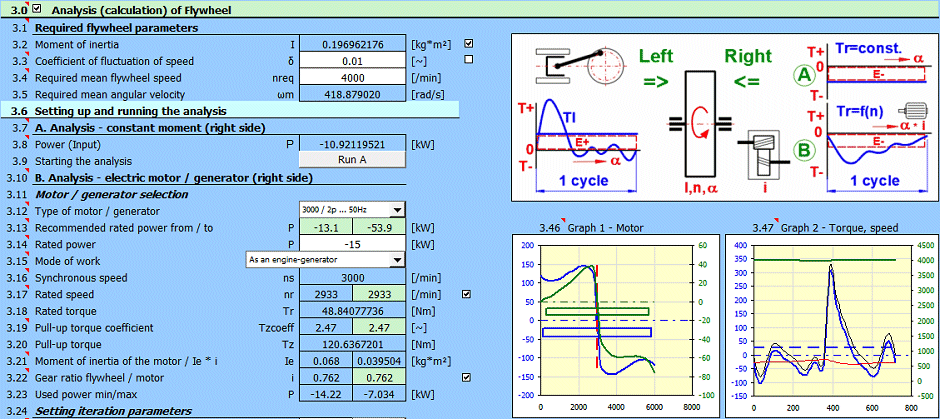940x419 pixels.
Task: Toggle the Rated speed checkbox
Action: (x=469, y=294)
